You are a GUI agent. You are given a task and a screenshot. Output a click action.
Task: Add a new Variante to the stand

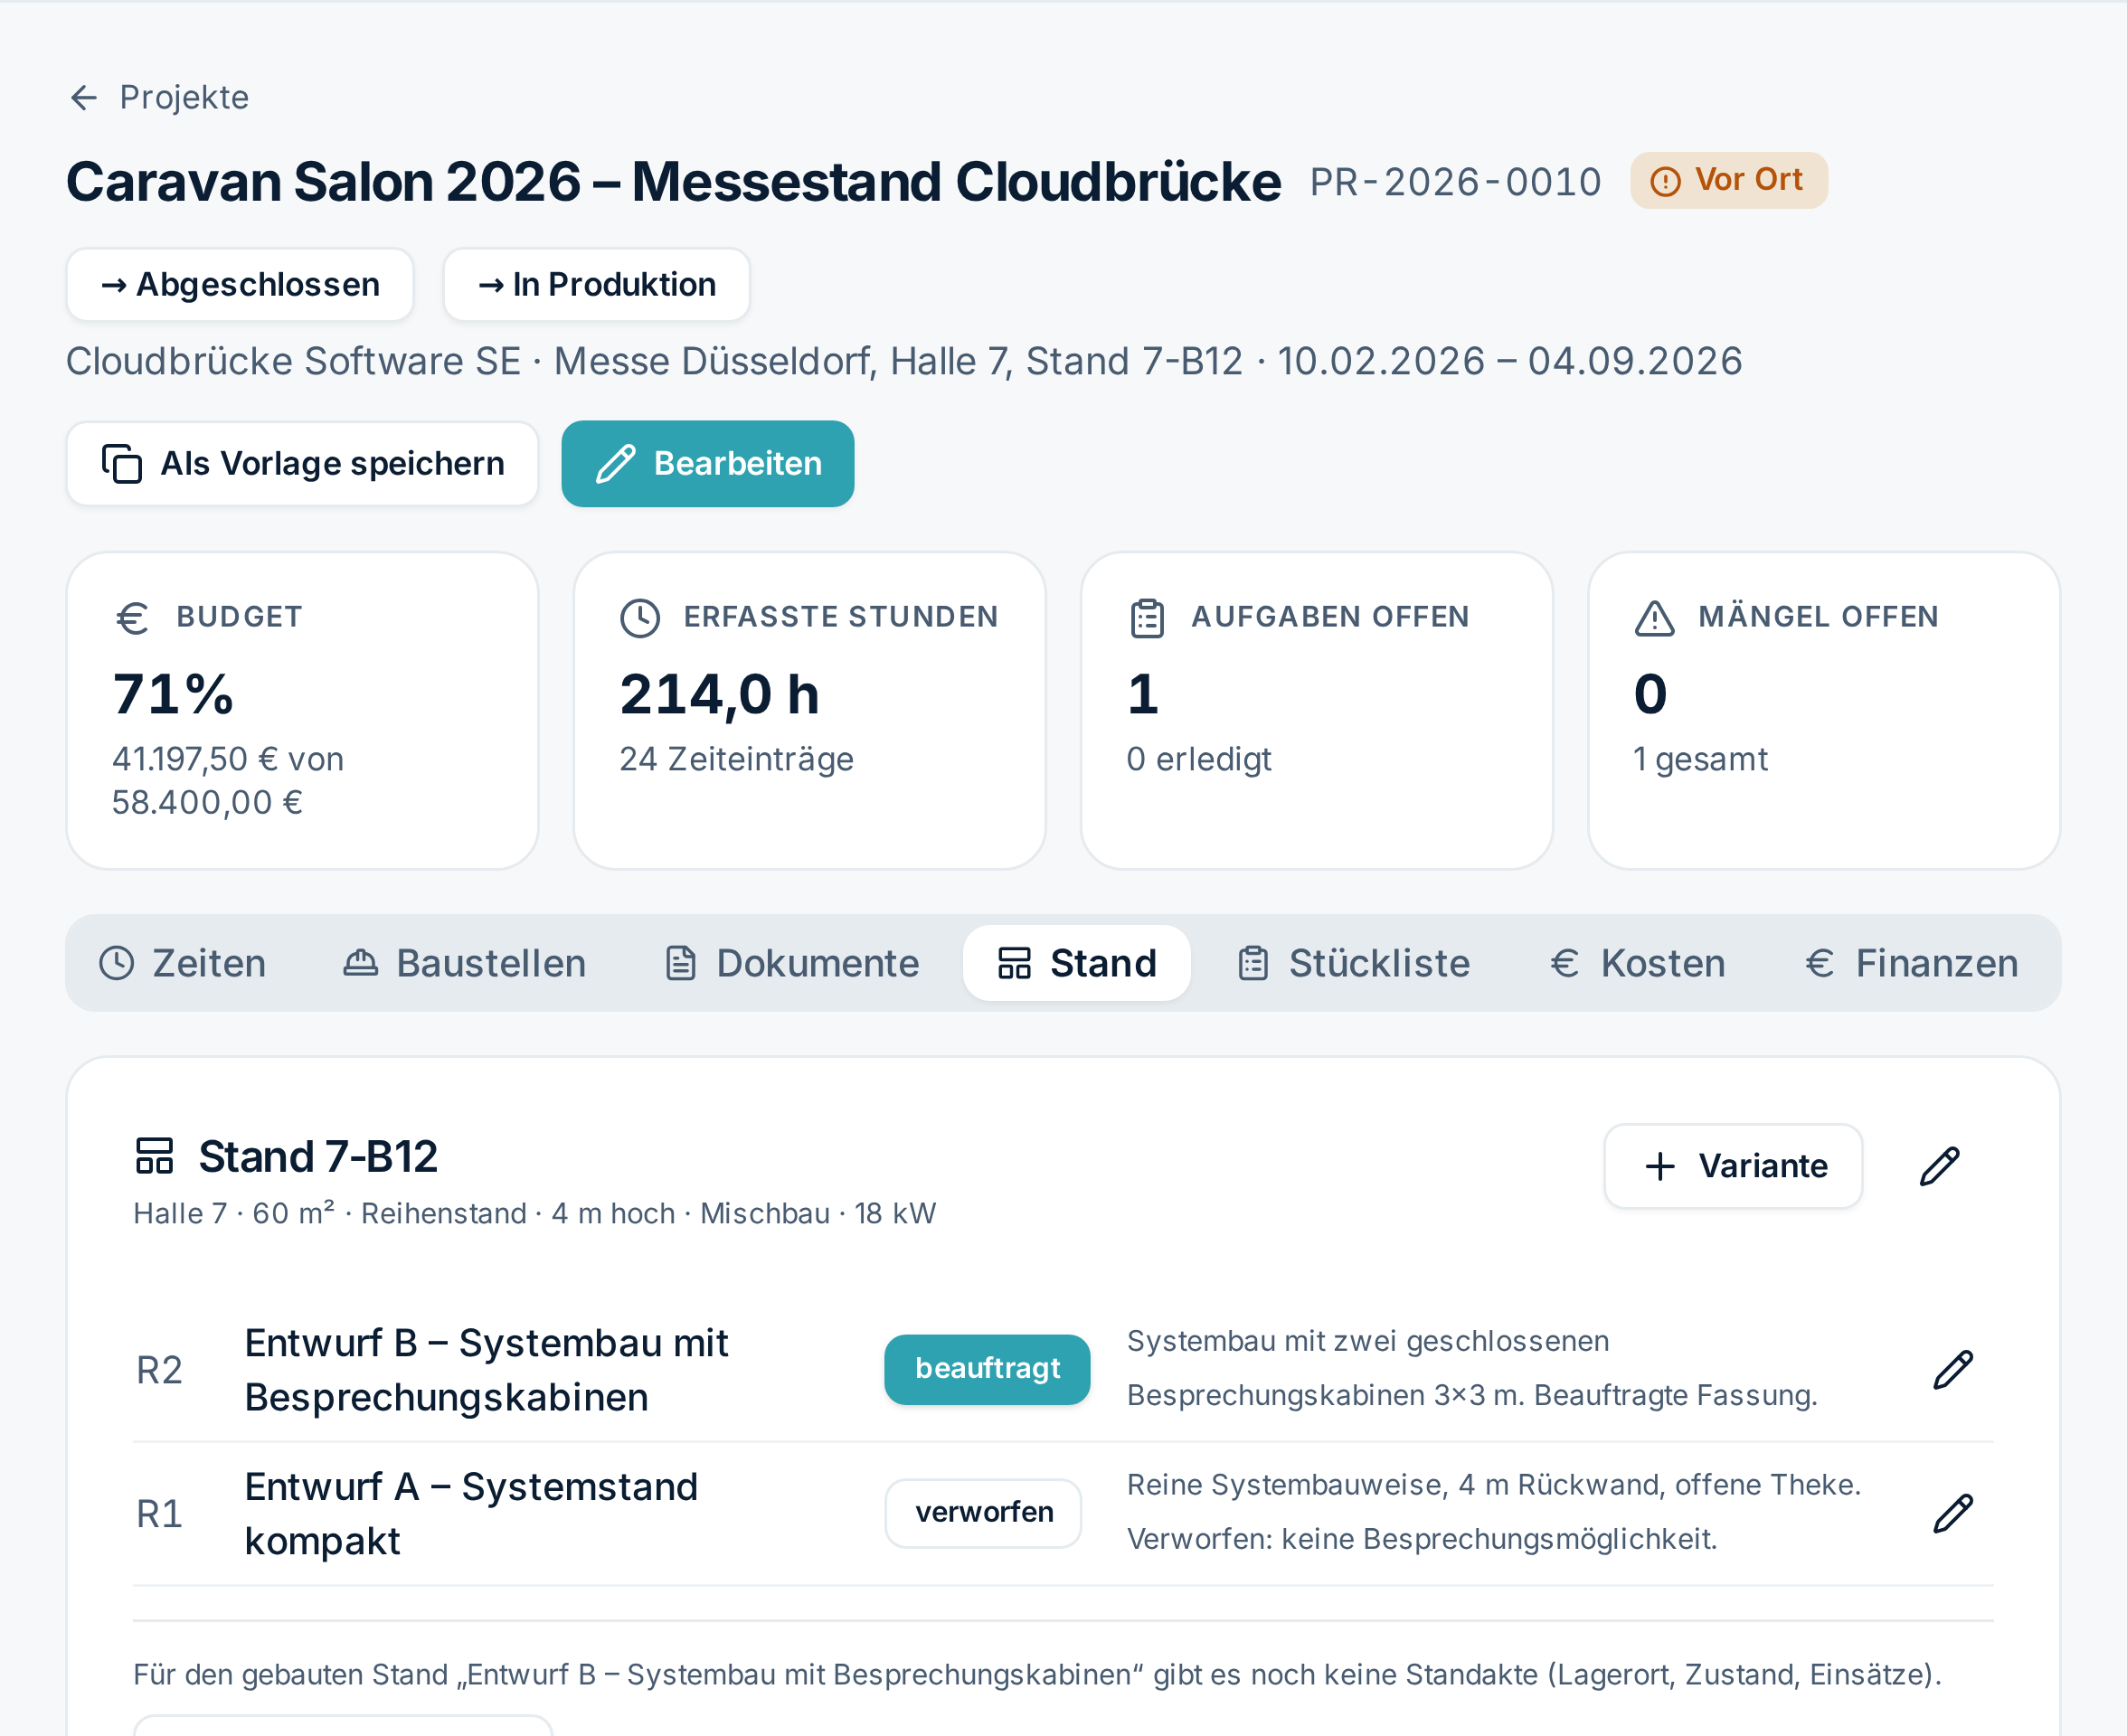[1734, 1166]
